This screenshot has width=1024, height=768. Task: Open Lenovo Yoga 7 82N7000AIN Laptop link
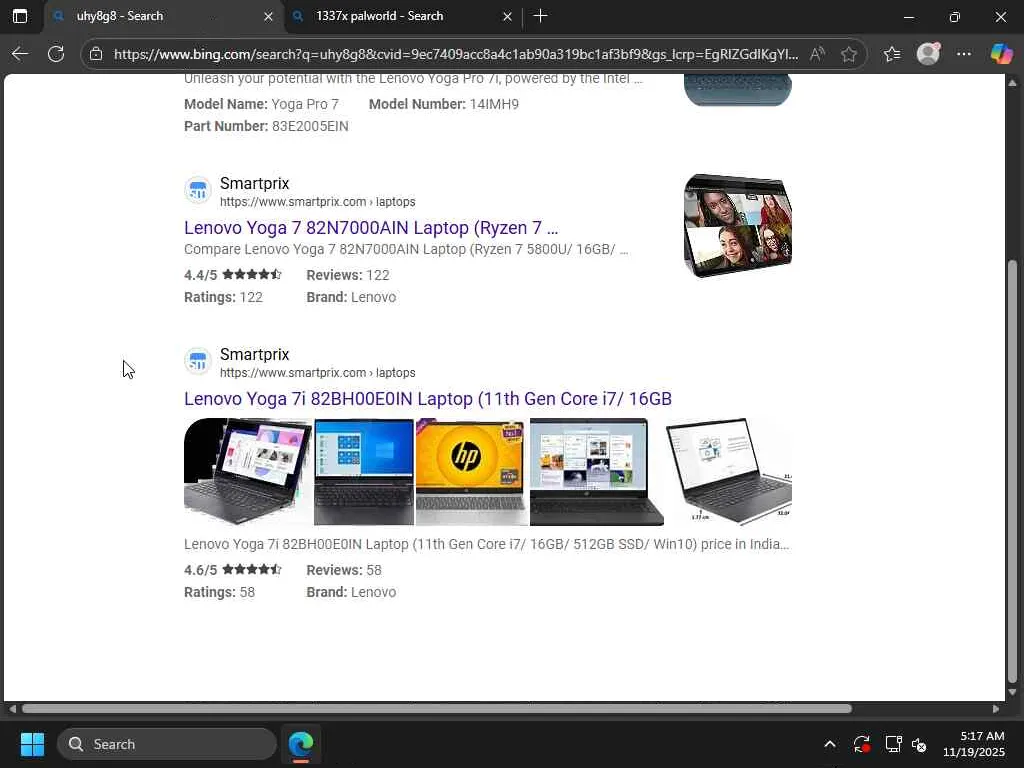[x=371, y=228]
